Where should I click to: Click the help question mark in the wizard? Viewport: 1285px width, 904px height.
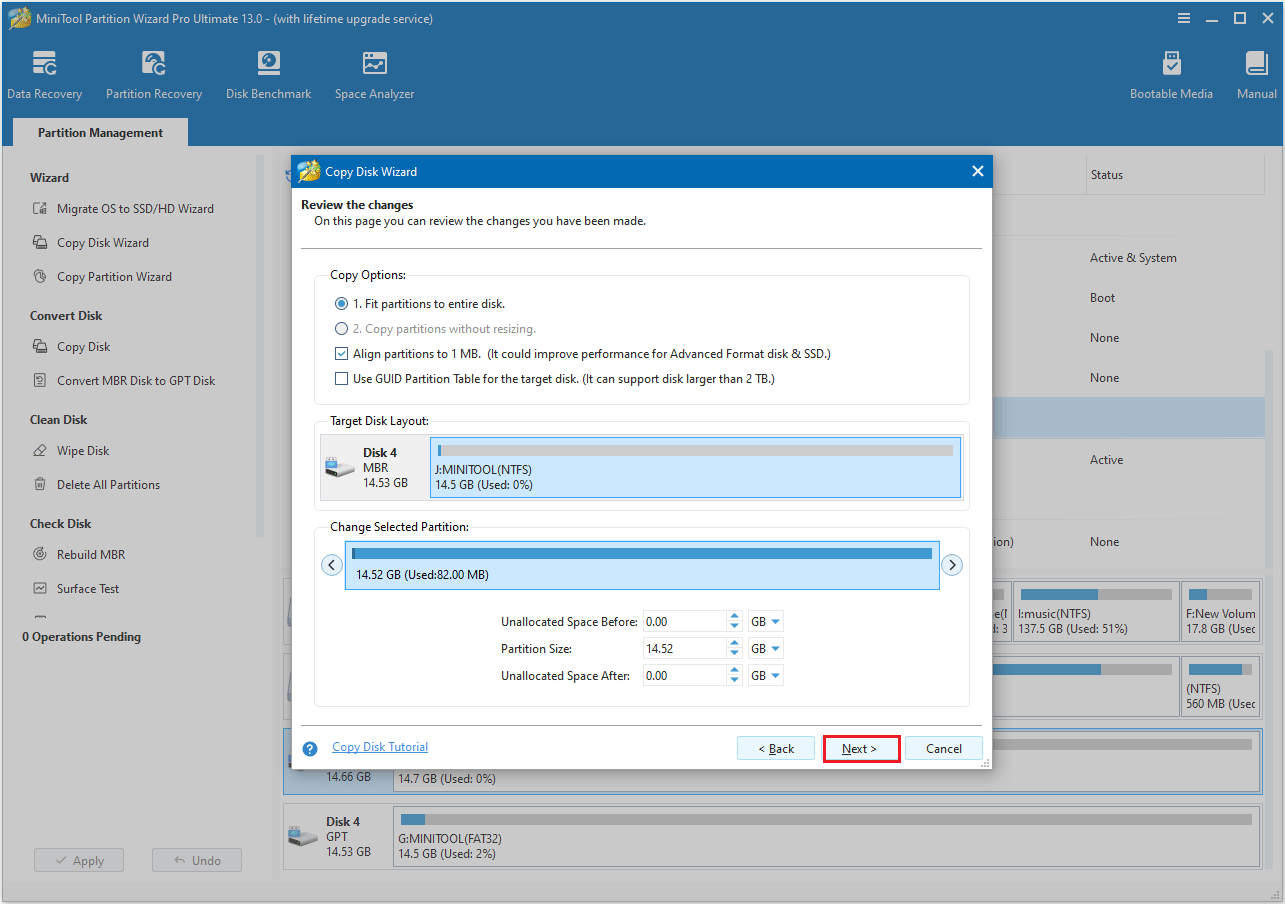coord(310,747)
